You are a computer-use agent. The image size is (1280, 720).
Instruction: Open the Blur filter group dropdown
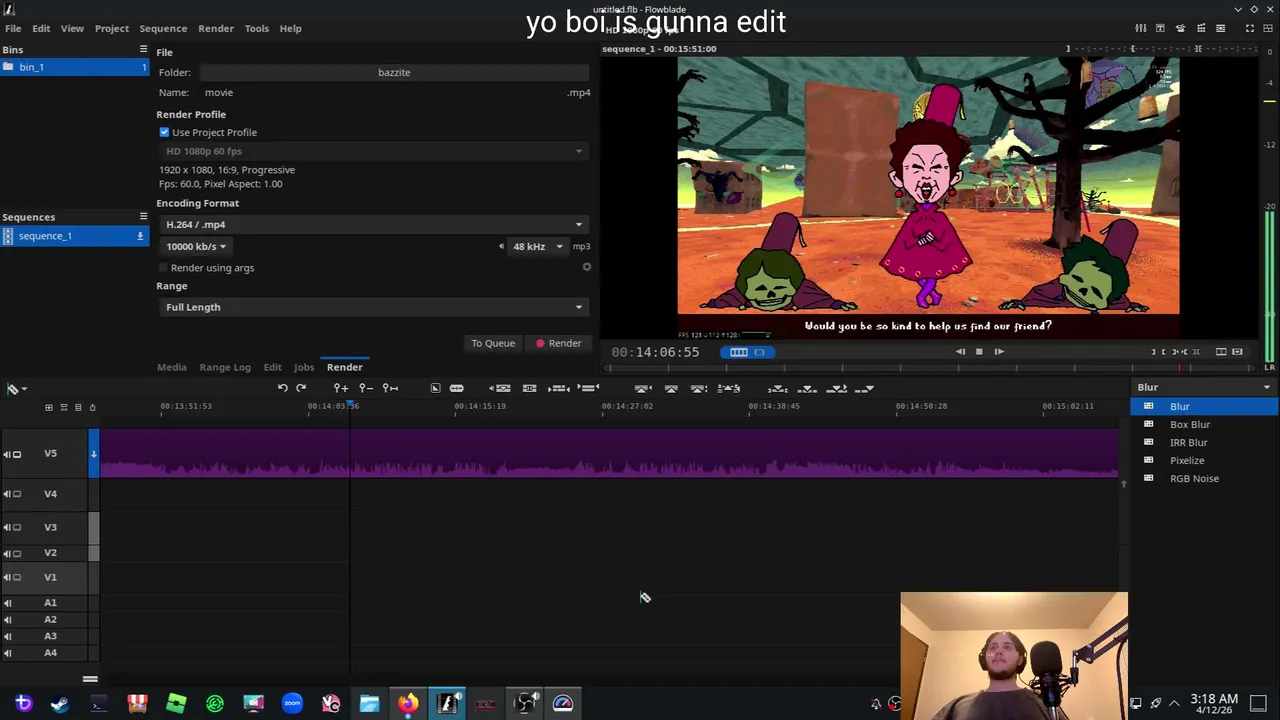tap(1204, 387)
